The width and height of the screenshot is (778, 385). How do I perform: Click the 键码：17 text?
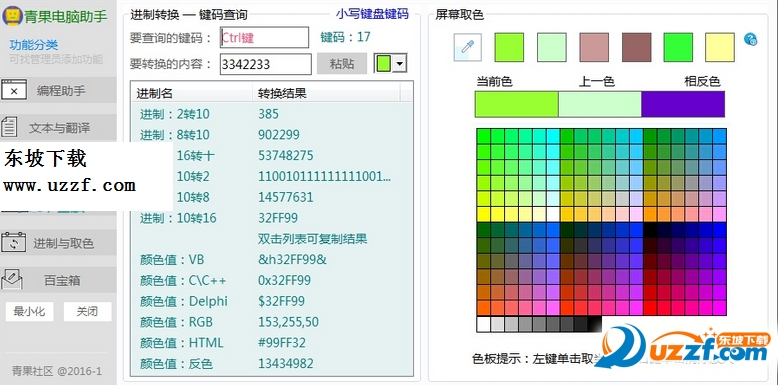click(x=345, y=37)
